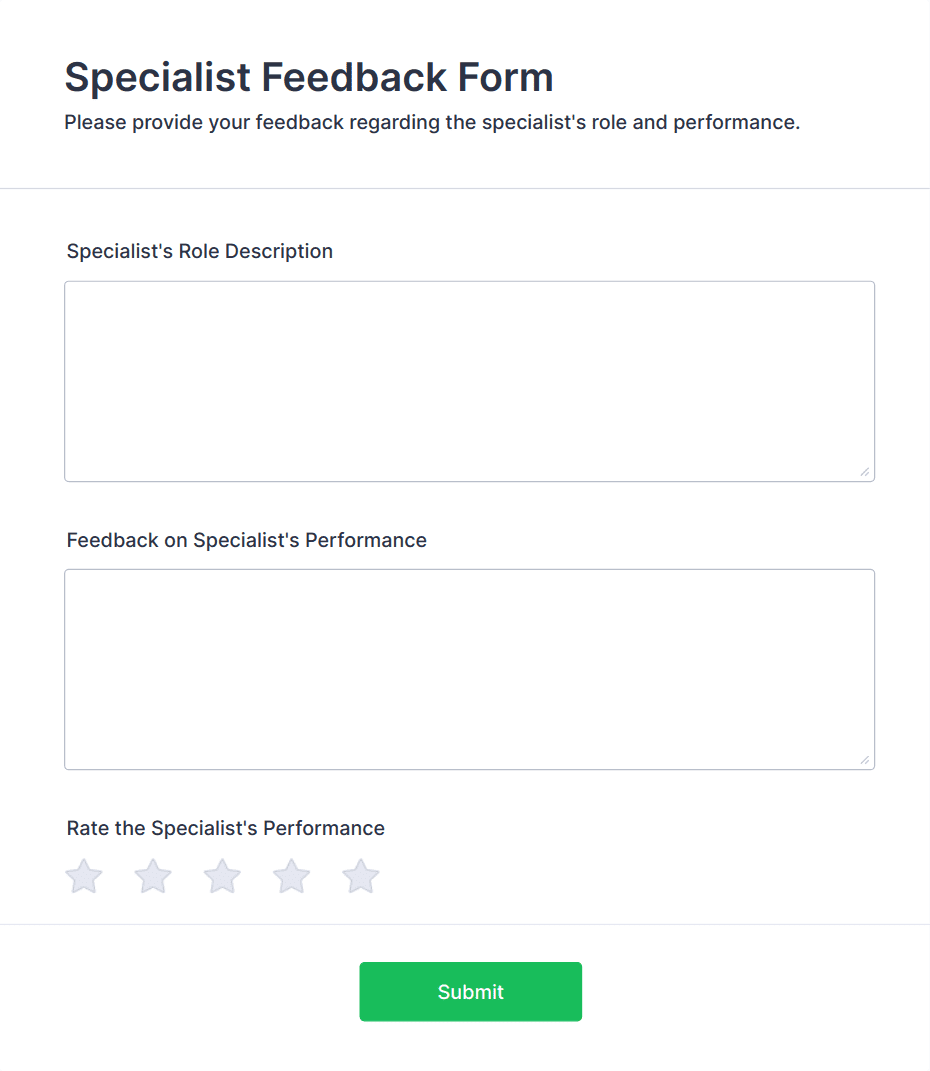Click the "Rate the Specialist's Performance" label
This screenshot has width=930, height=1071.
[x=226, y=828]
